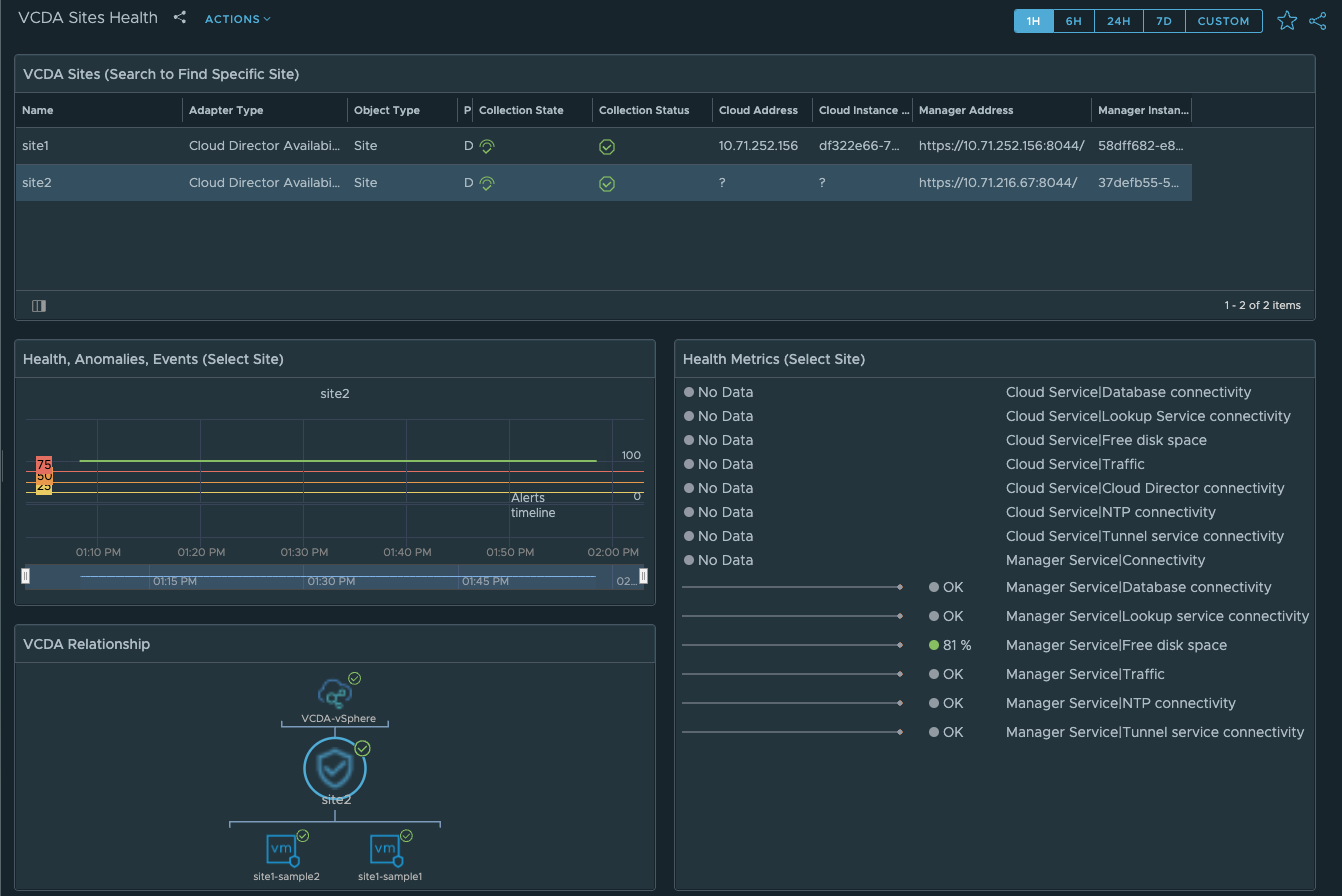Switch time range to 6H
This screenshot has height=896, width=1342.
(x=1073, y=21)
